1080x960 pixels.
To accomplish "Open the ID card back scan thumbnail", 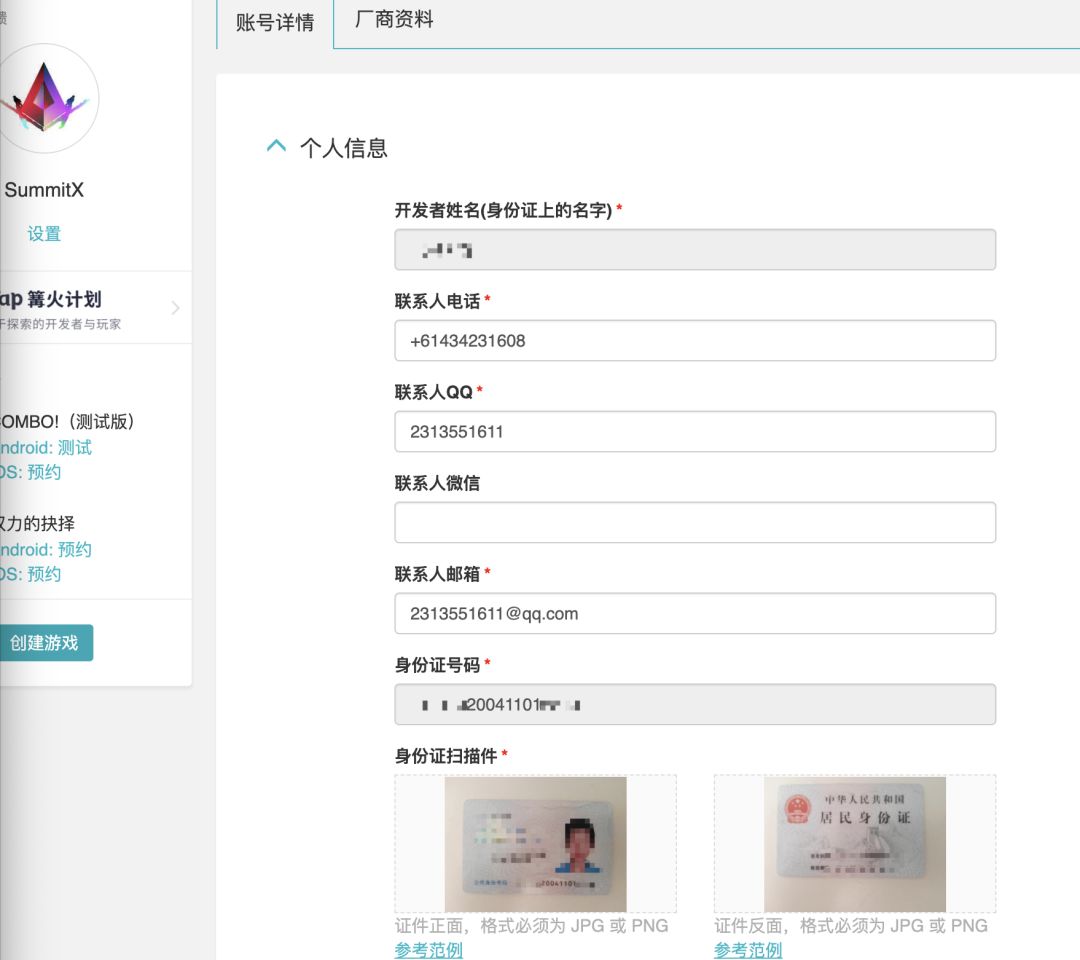I will point(855,844).
